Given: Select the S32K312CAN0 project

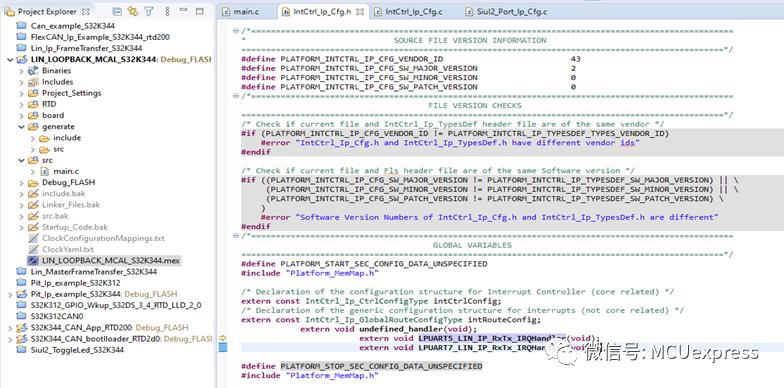Looking at the screenshot, I should pyautogui.click(x=56, y=316).
